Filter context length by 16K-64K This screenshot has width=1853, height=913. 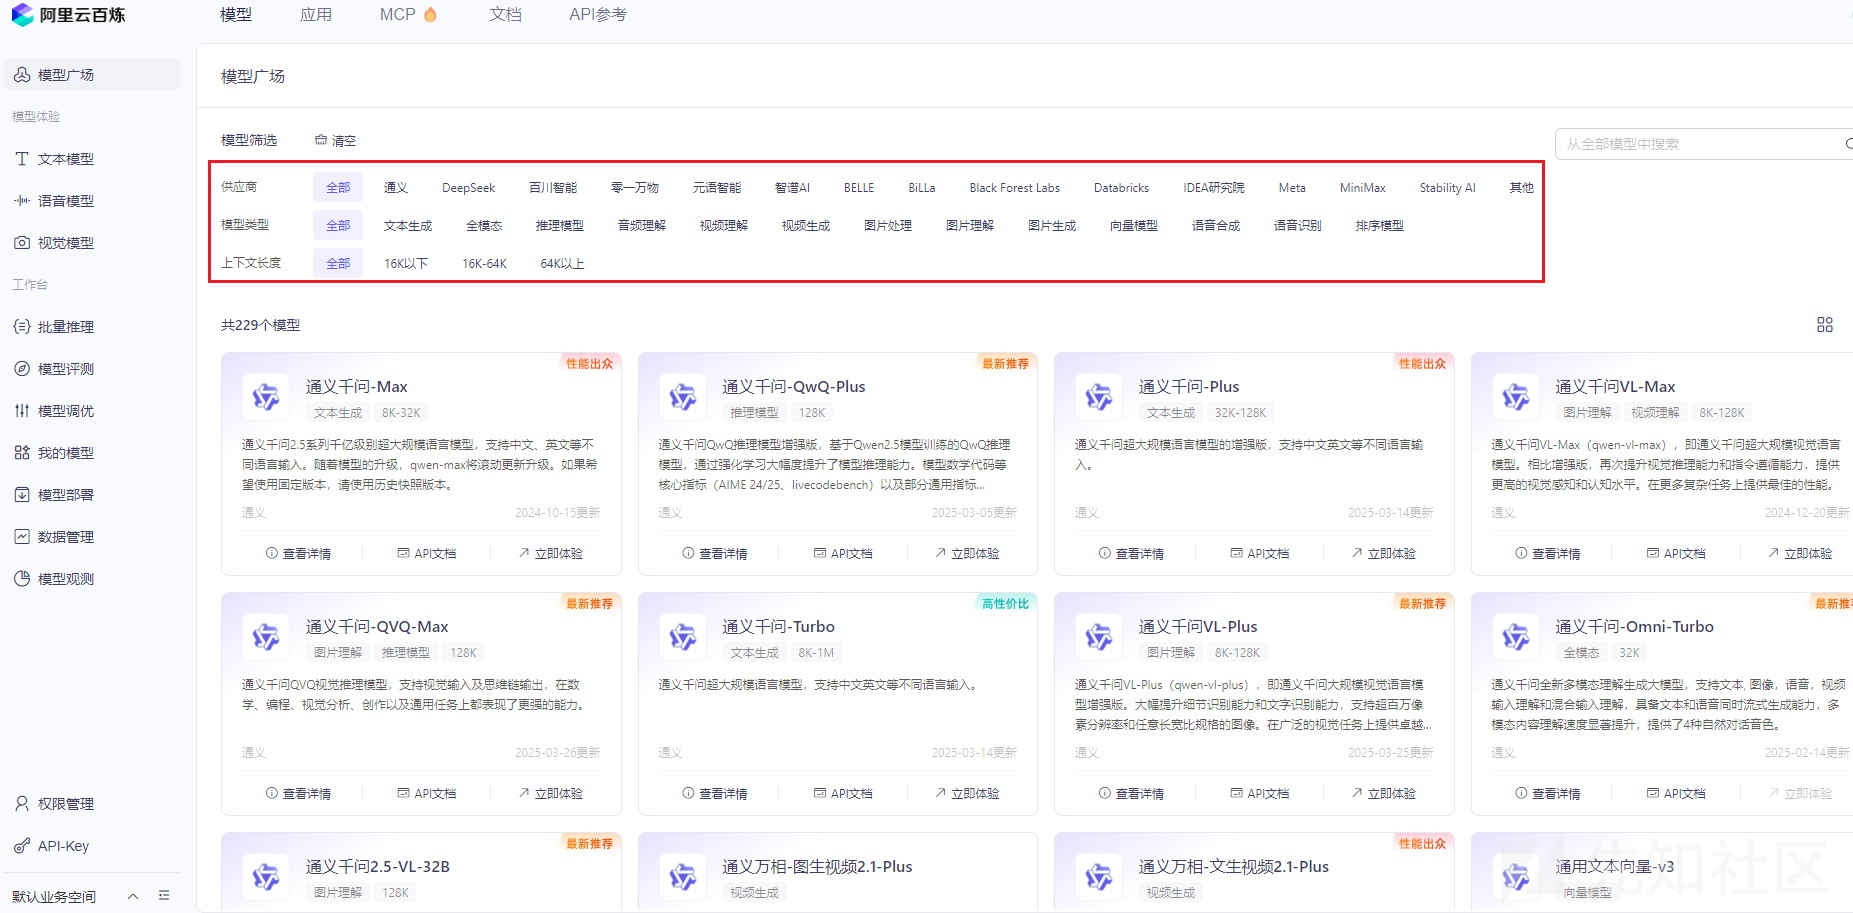(484, 264)
